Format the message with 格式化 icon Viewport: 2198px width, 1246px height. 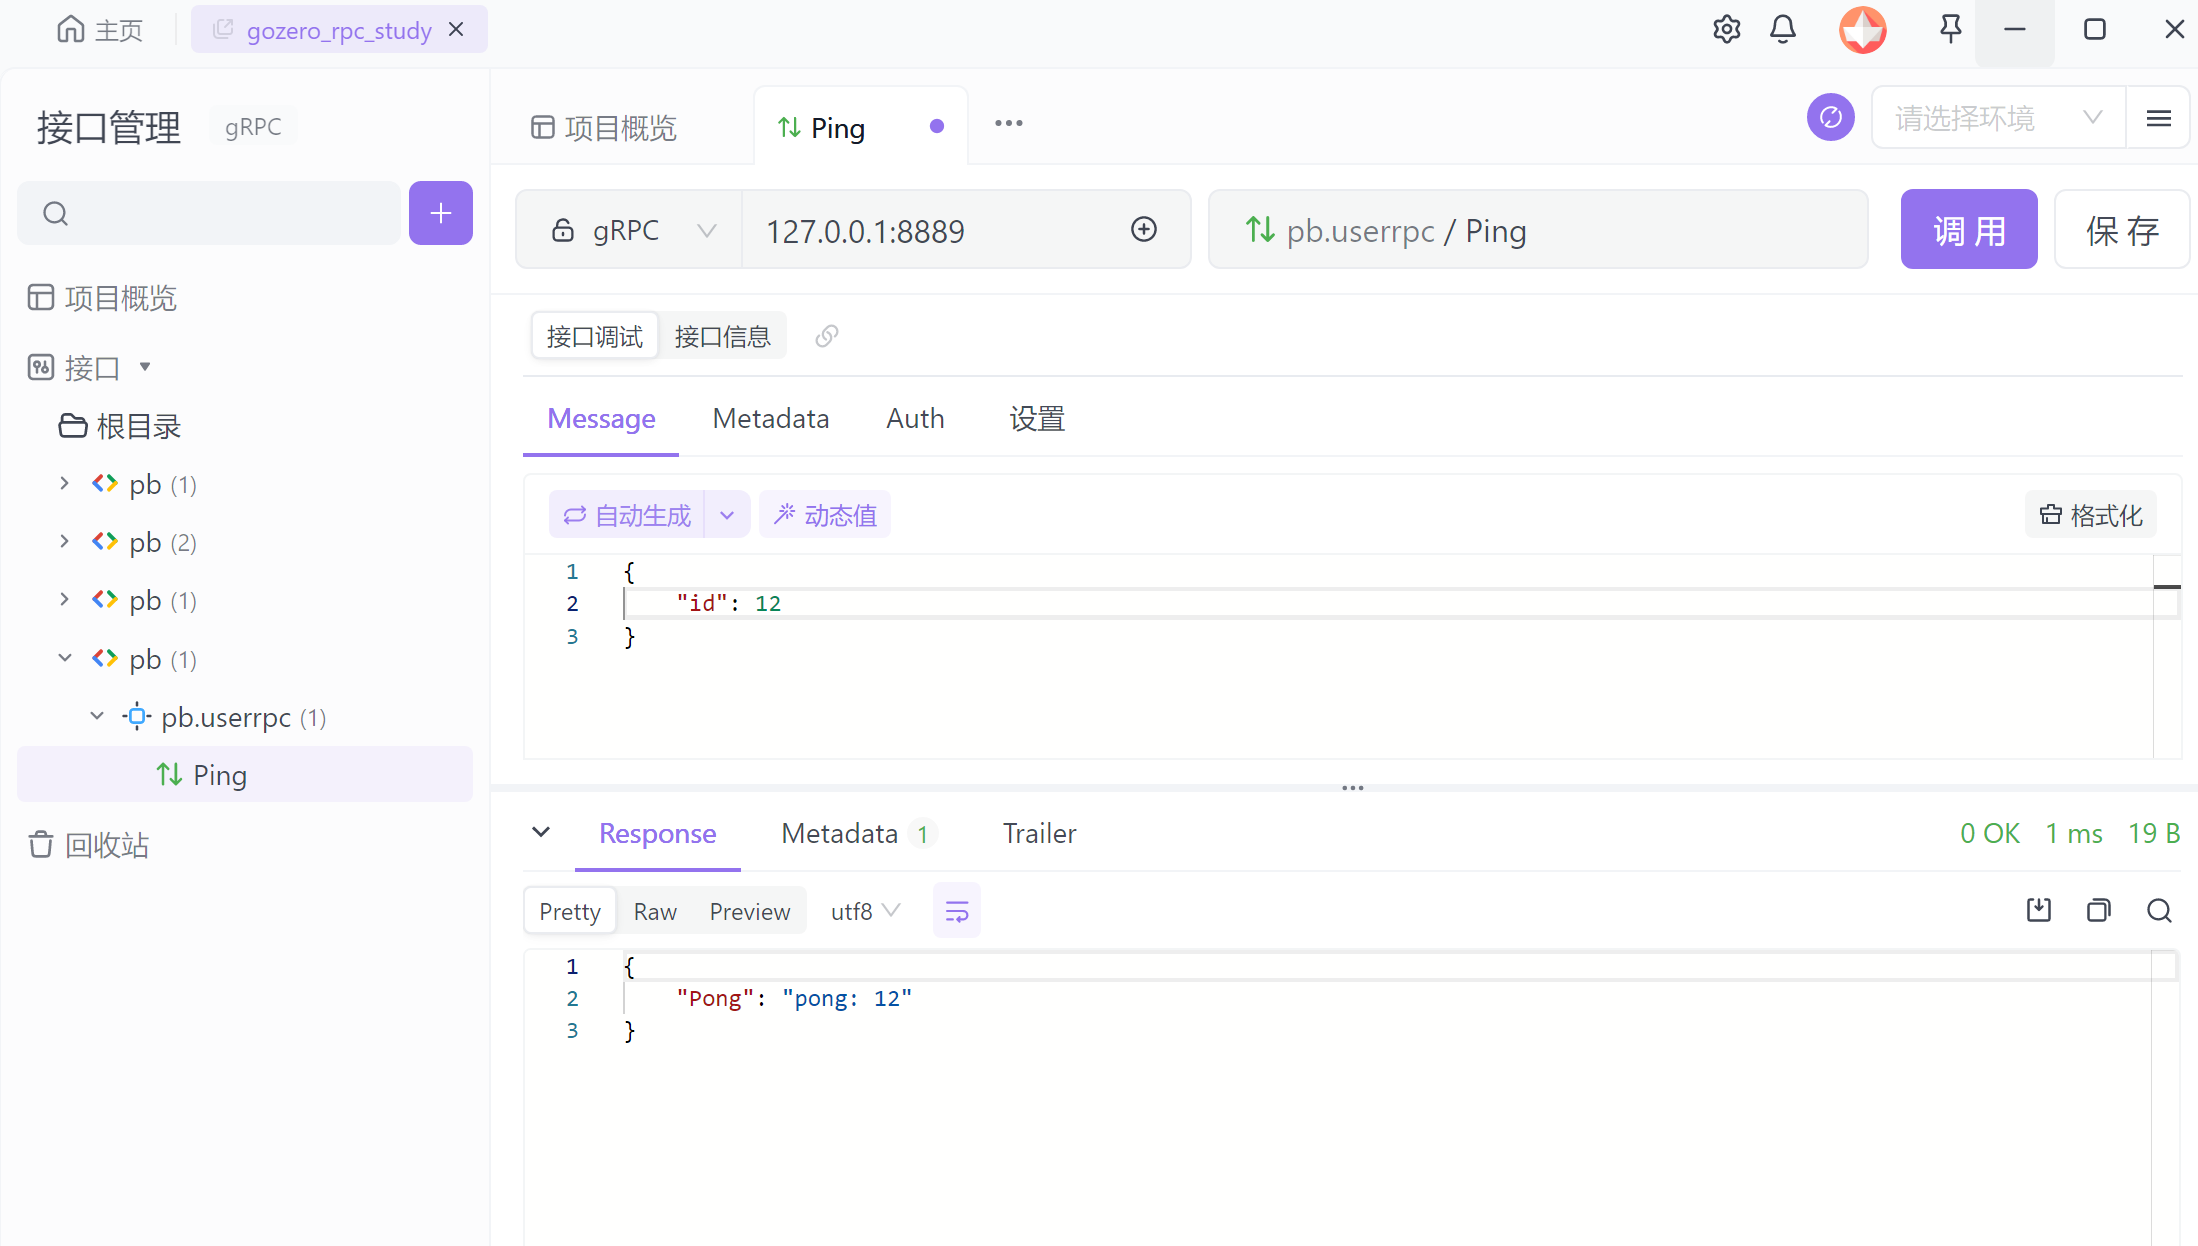2090,514
